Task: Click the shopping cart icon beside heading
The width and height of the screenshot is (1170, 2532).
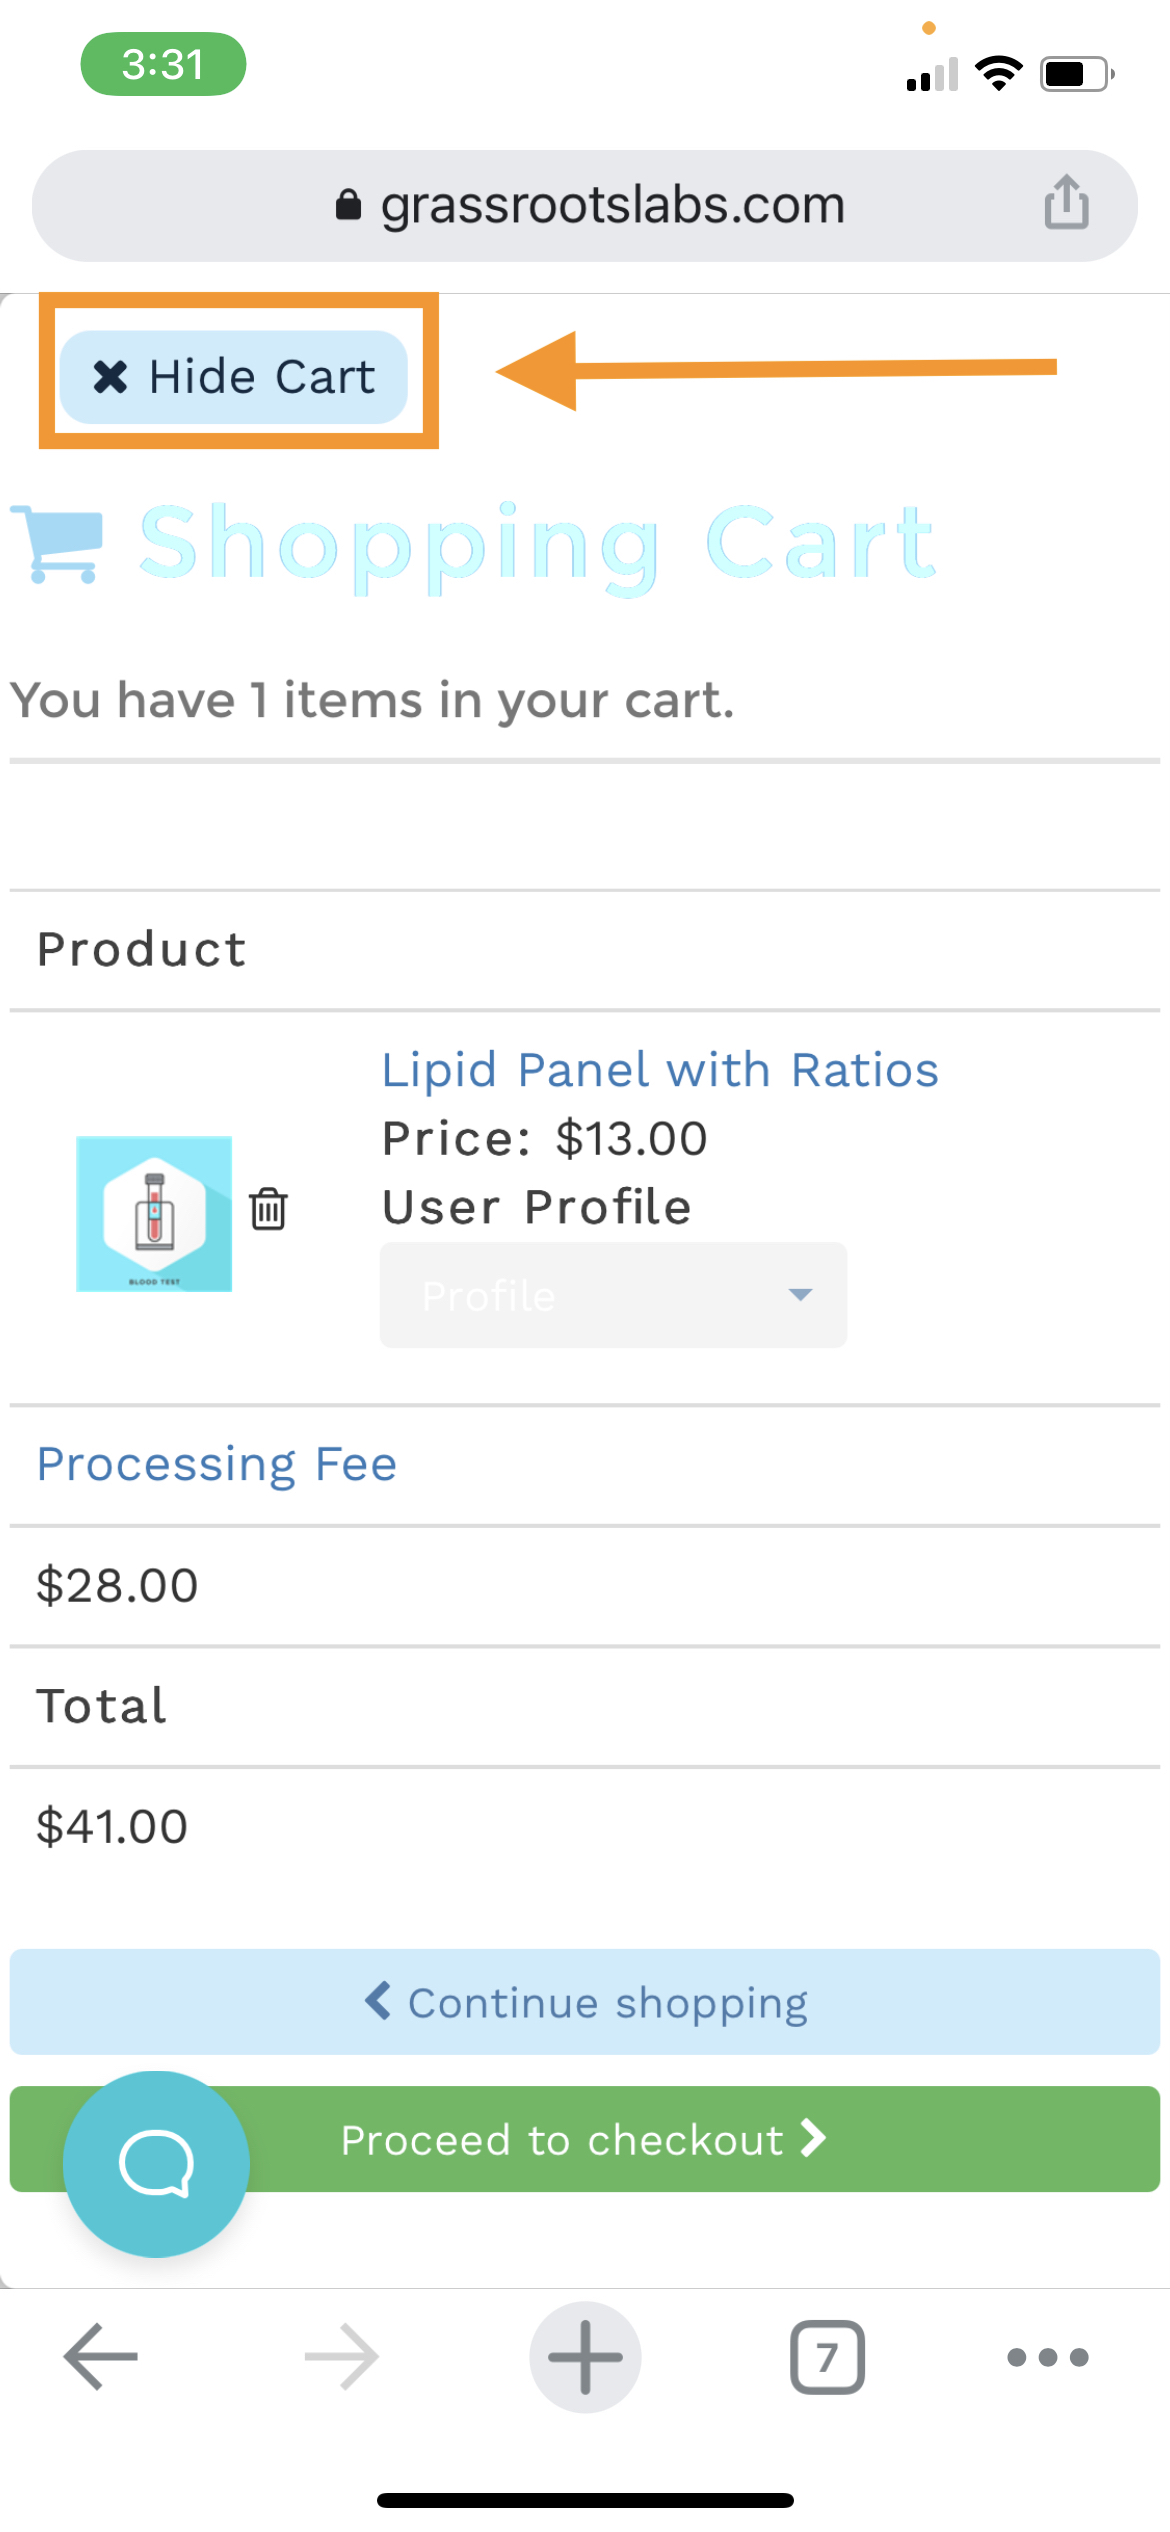Action: [57, 544]
